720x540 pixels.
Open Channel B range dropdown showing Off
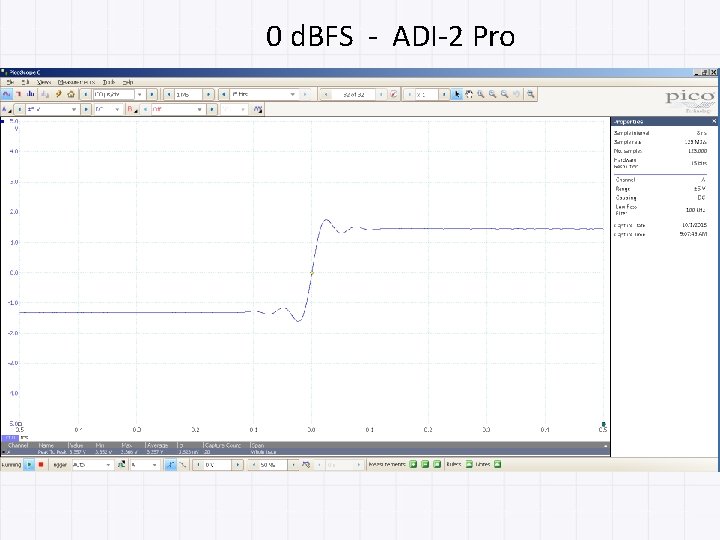199,109
